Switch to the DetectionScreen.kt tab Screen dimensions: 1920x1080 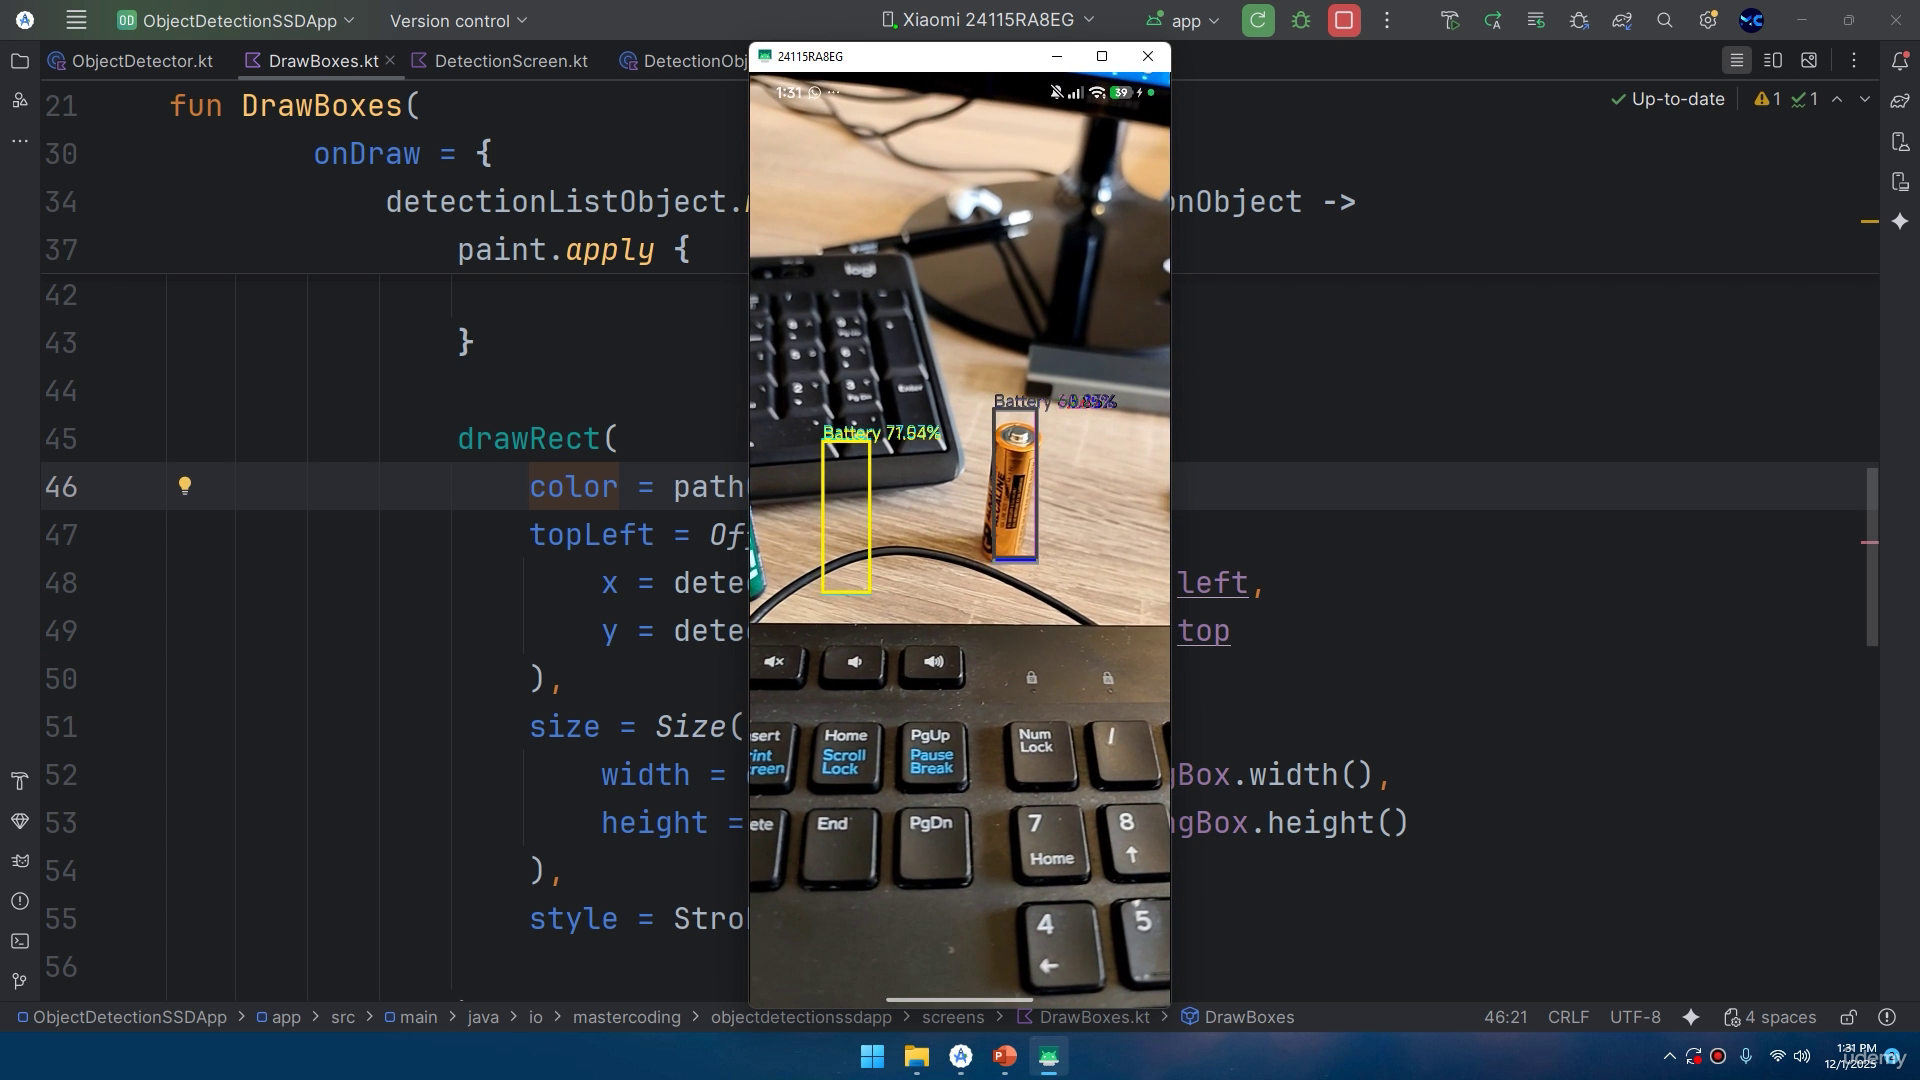tap(500, 61)
